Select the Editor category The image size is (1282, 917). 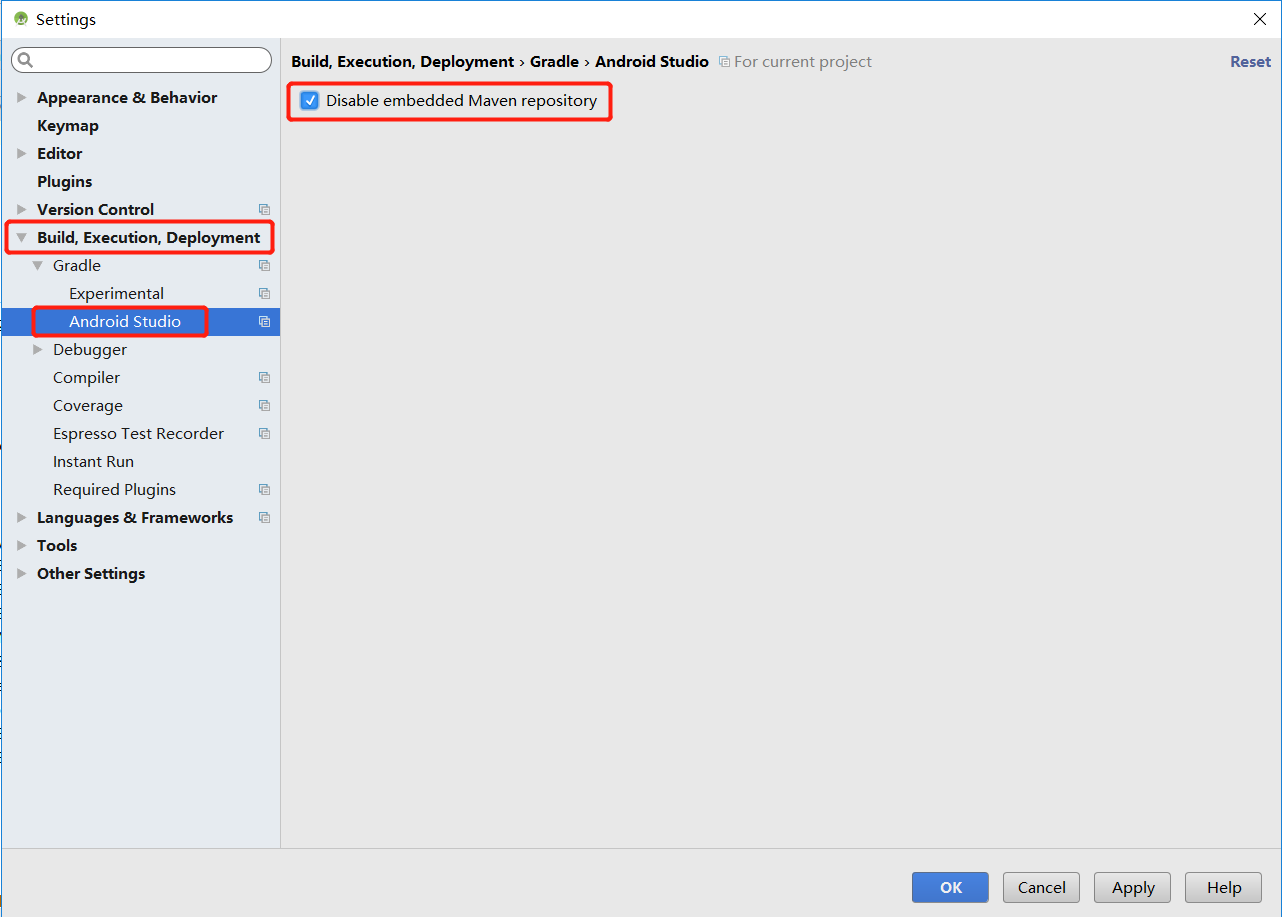coord(60,154)
